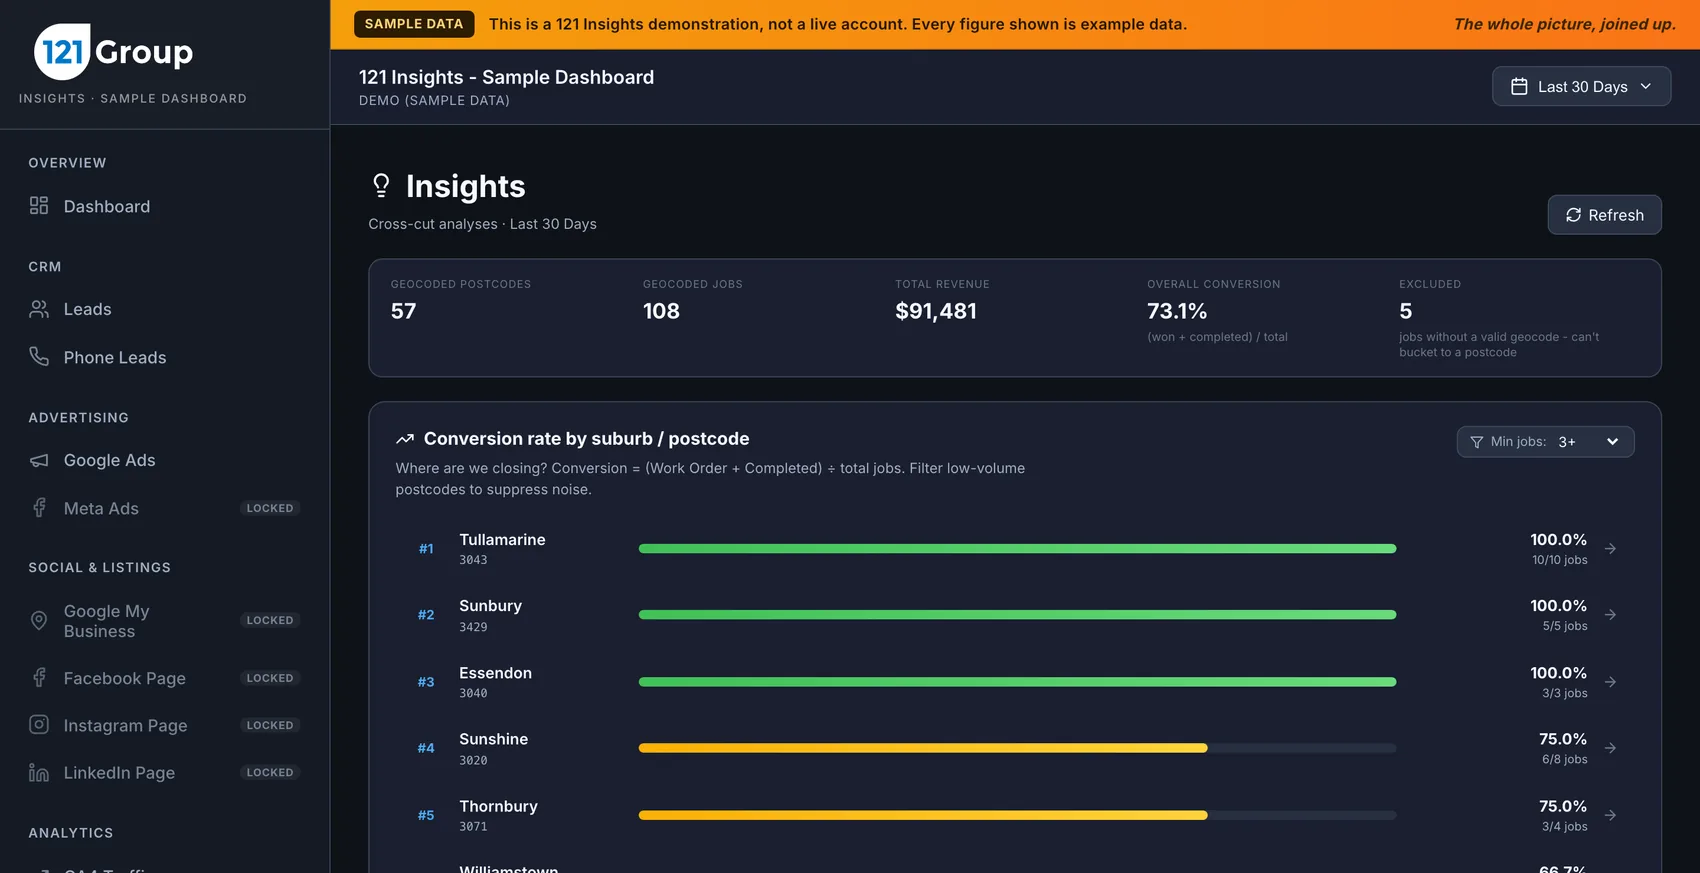Click the Overall Conversion 73.1% value

point(1177,311)
